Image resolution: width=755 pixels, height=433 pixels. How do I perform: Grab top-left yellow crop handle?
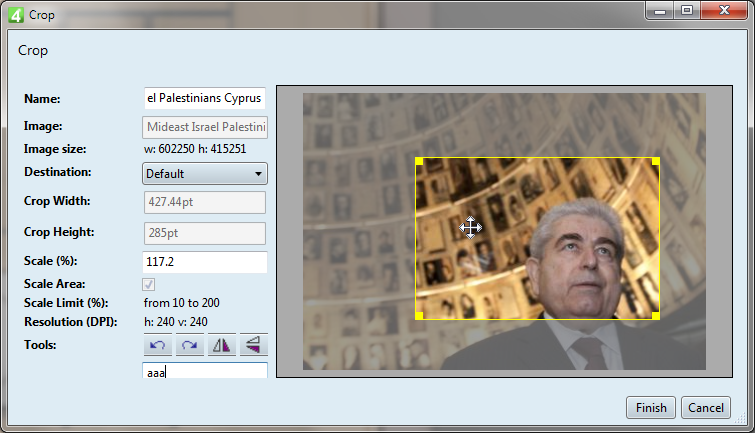[x=419, y=161]
